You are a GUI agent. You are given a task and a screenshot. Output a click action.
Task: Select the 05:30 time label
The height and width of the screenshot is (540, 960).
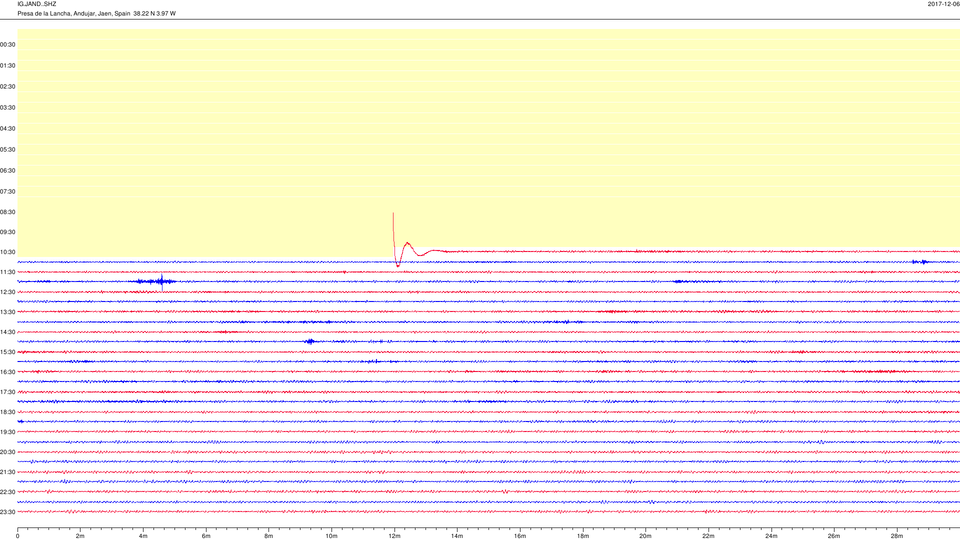[8, 149]
